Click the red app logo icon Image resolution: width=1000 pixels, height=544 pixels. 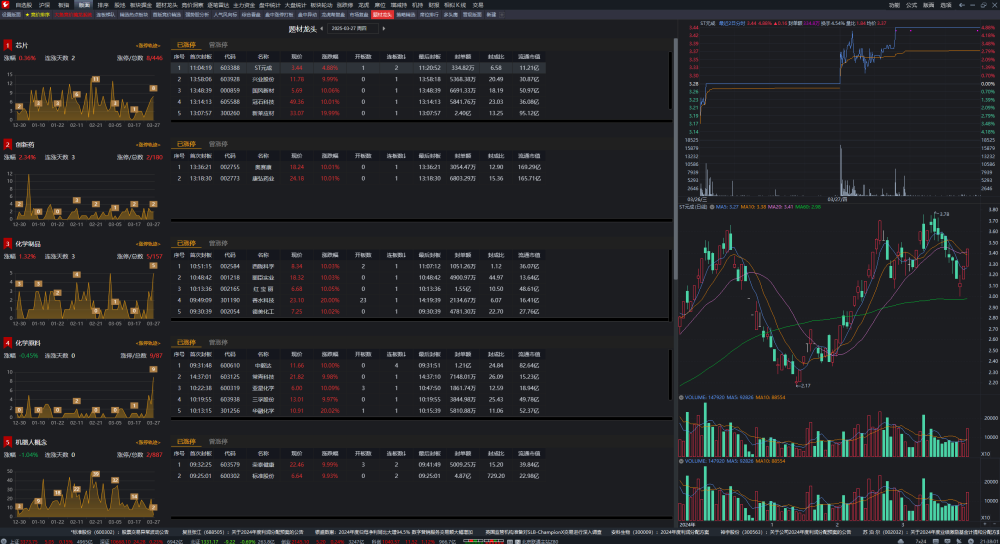pos(5,4)
